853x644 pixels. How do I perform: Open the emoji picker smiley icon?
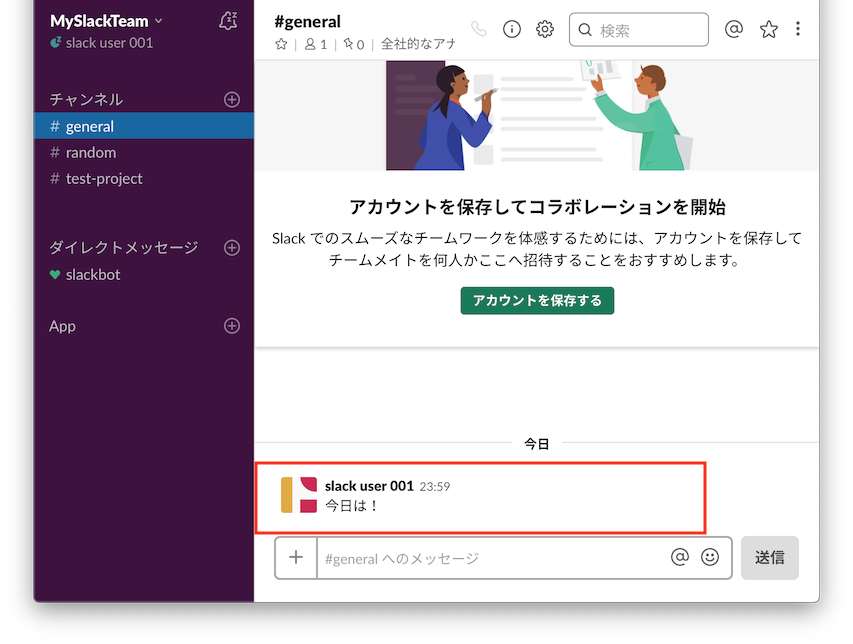point(710,557)
